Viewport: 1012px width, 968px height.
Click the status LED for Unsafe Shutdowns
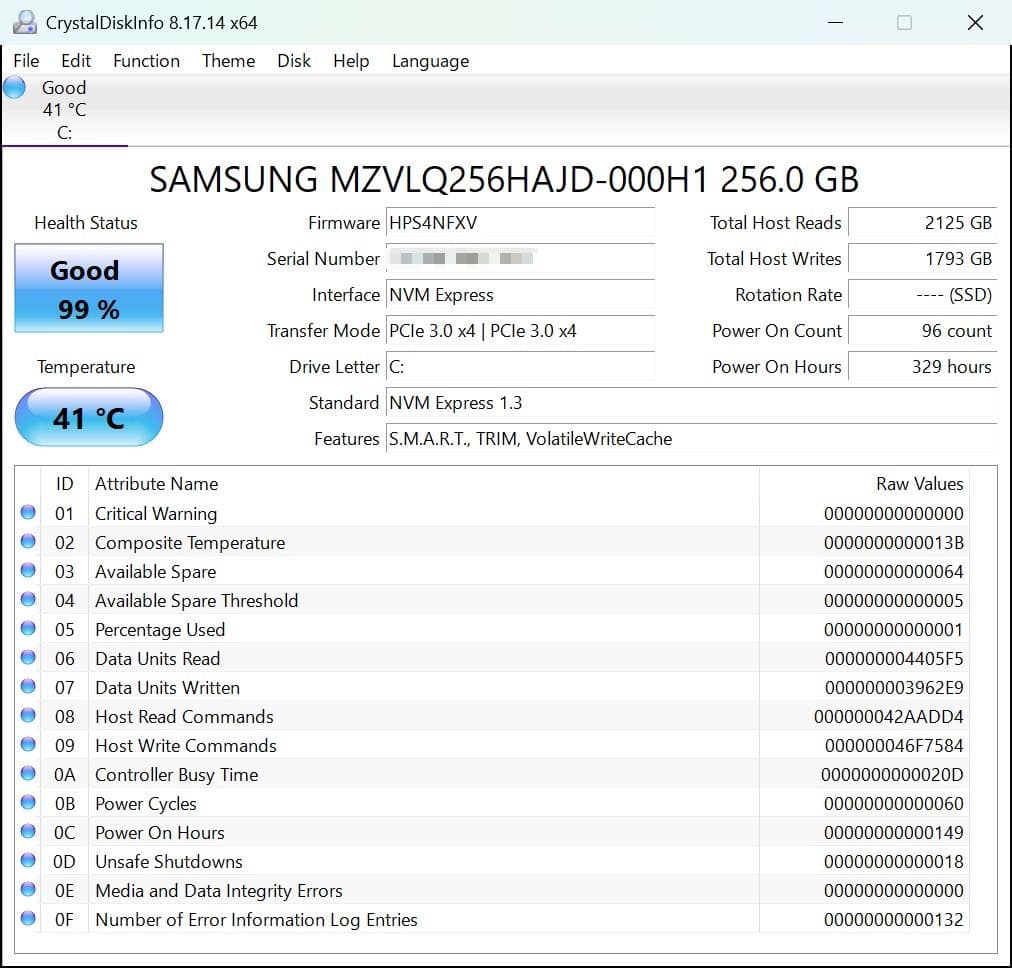[28, 861]
